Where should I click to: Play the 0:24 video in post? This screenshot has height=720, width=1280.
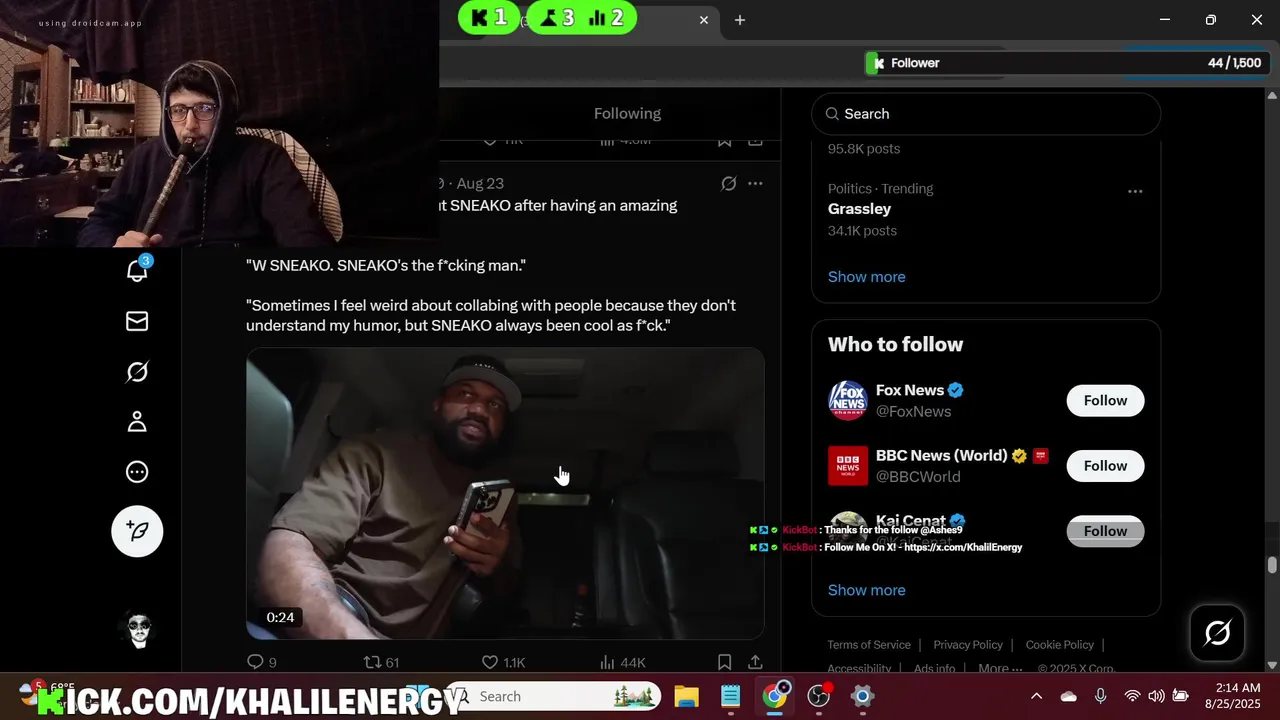click(x=505, y=493)
